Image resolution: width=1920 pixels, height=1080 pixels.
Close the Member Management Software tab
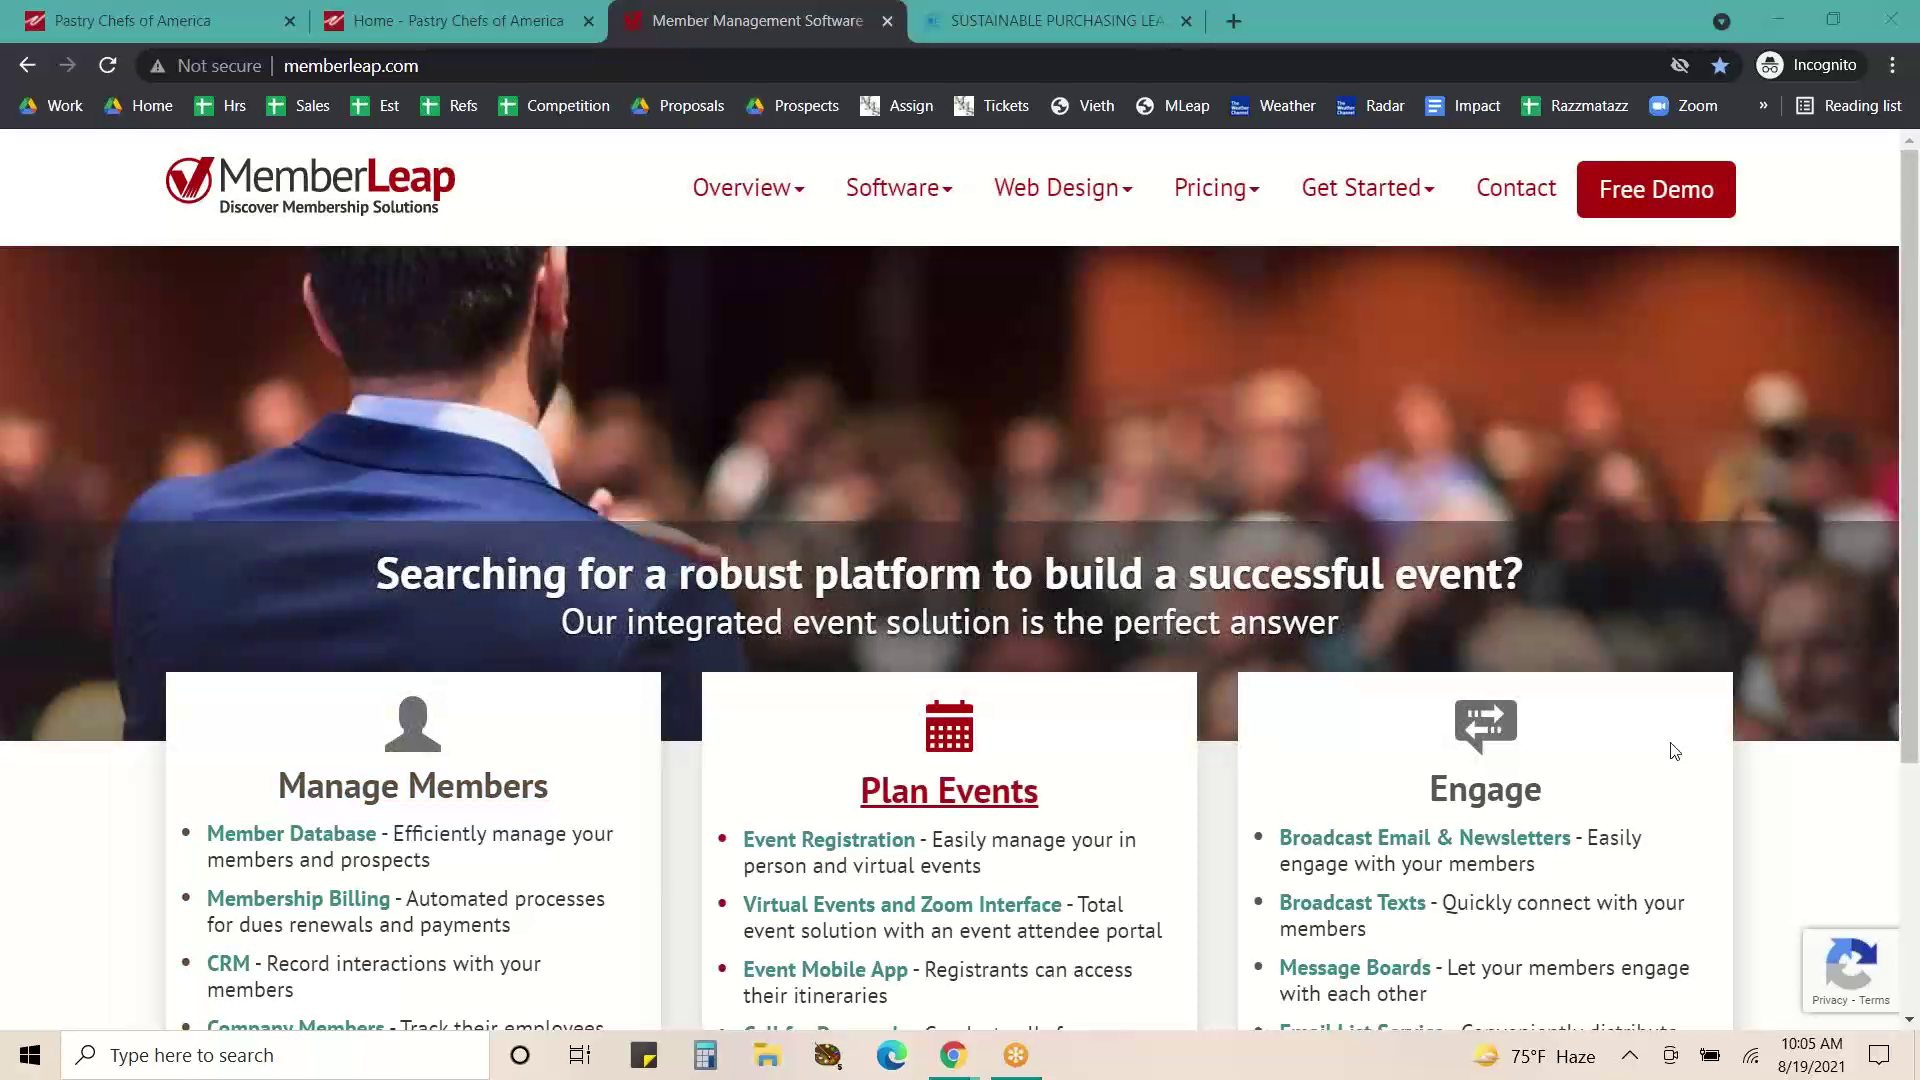click(887, 21)
